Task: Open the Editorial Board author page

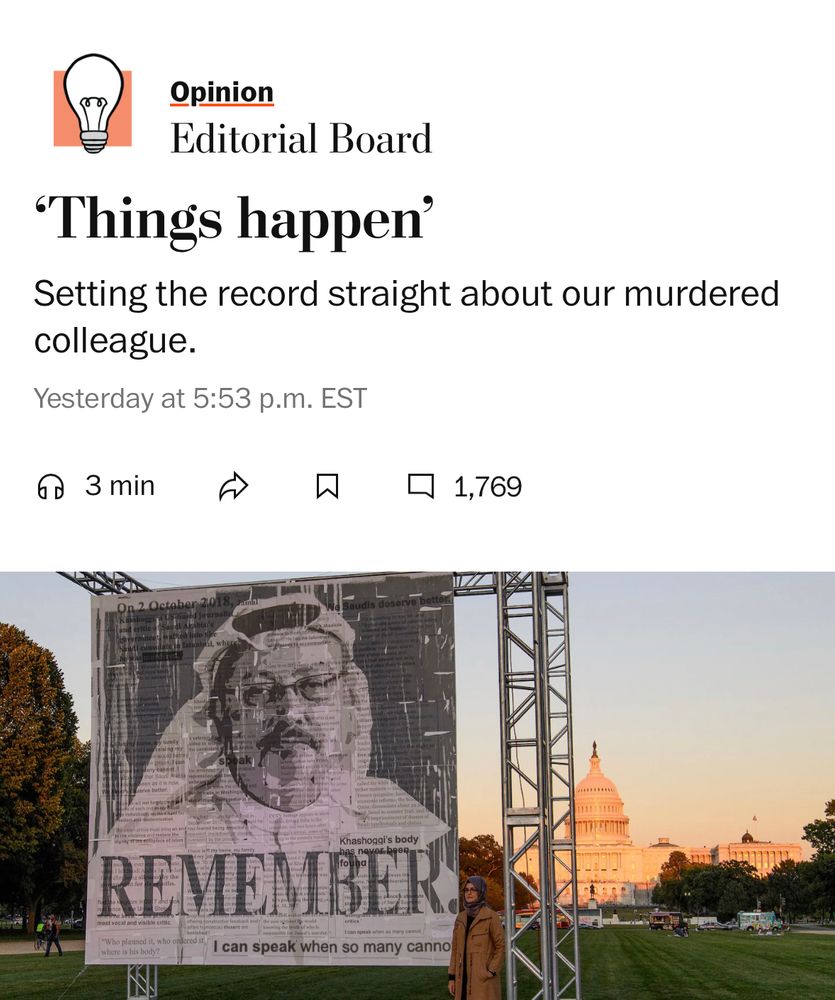Action: point(301,138)
